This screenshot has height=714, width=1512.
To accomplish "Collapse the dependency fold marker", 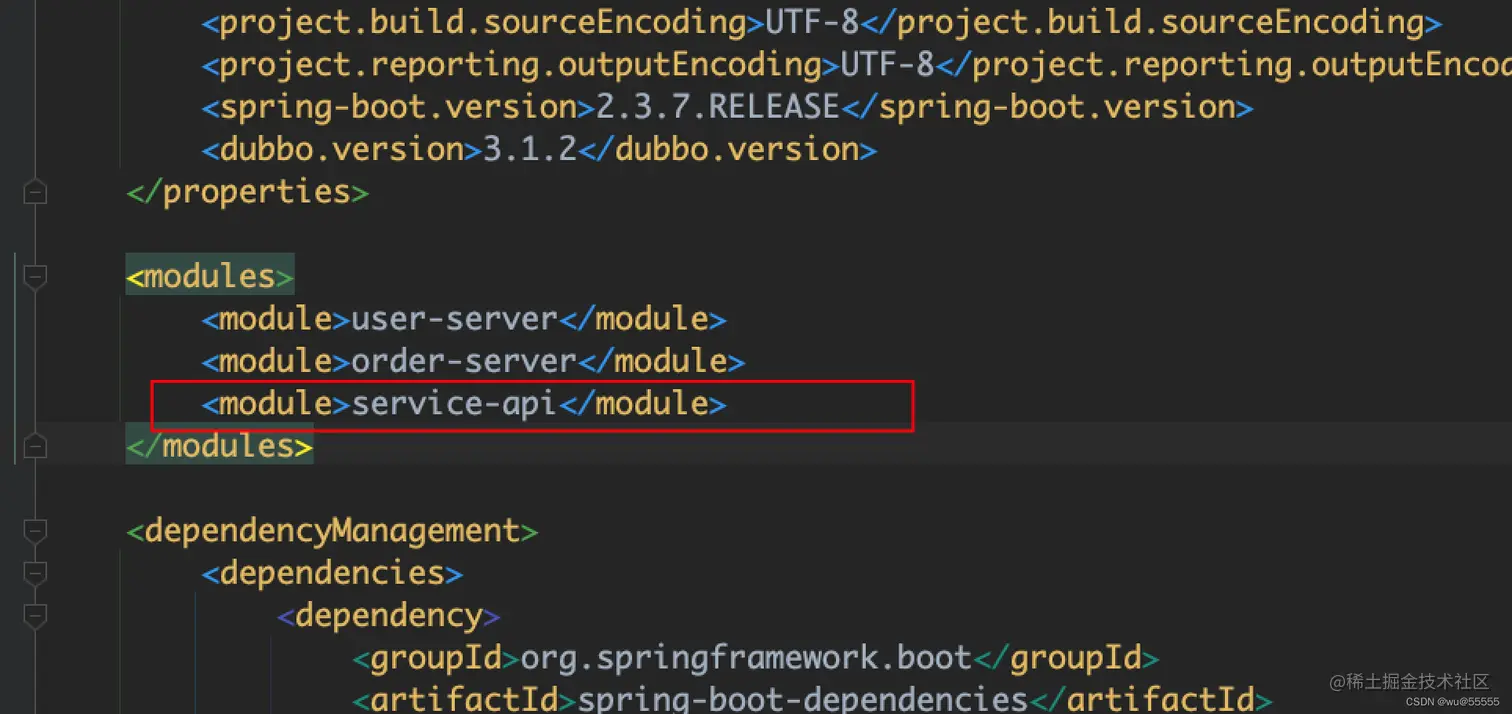I will pyautogui.click(x=35, y=615).
